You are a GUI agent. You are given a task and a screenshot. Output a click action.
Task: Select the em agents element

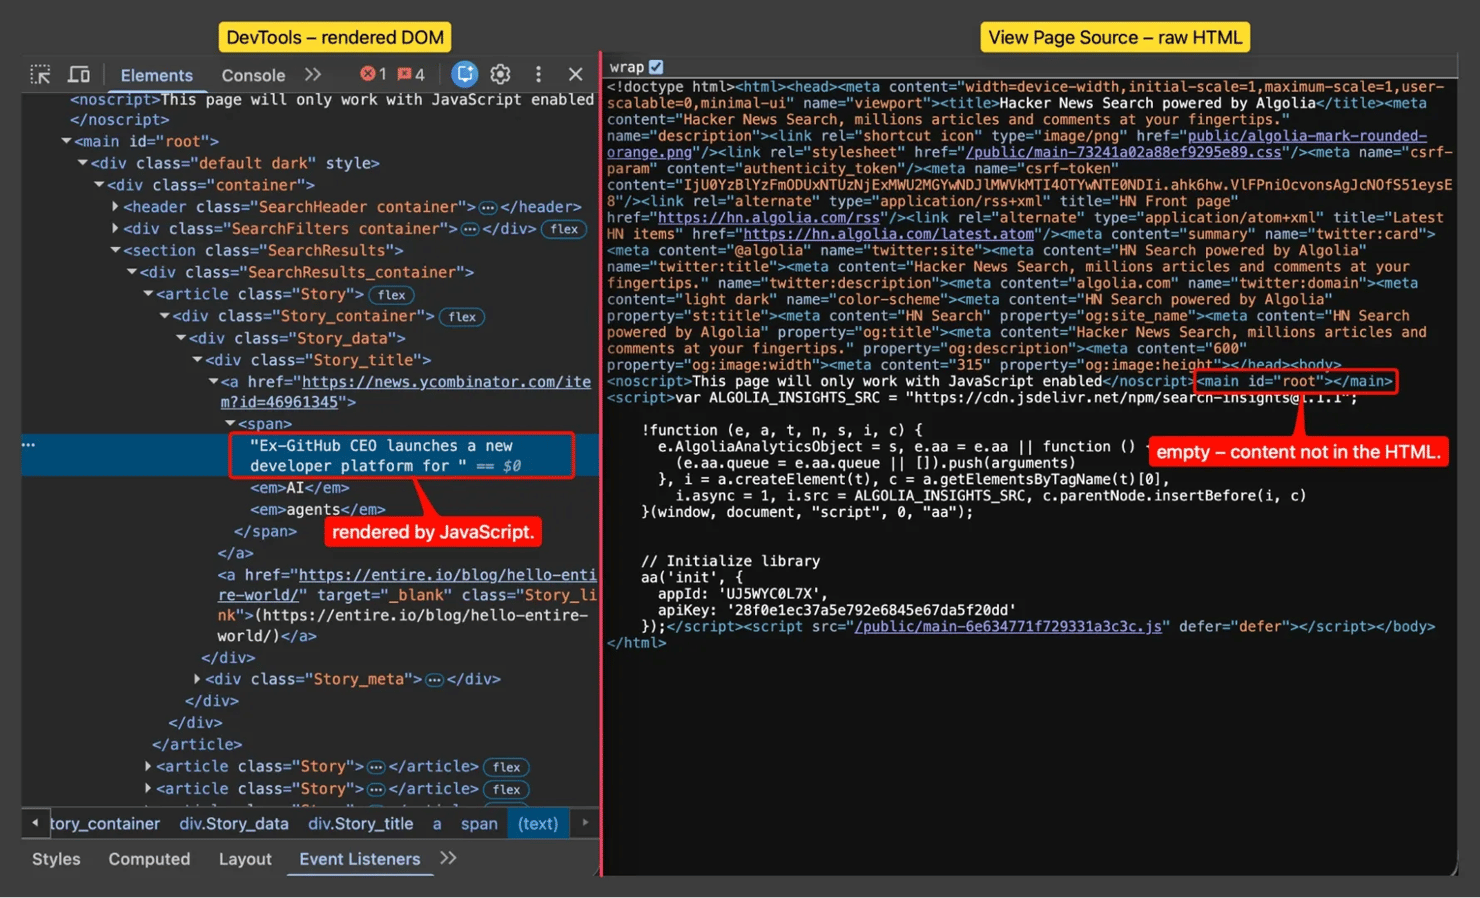click(x=317, y=510)
